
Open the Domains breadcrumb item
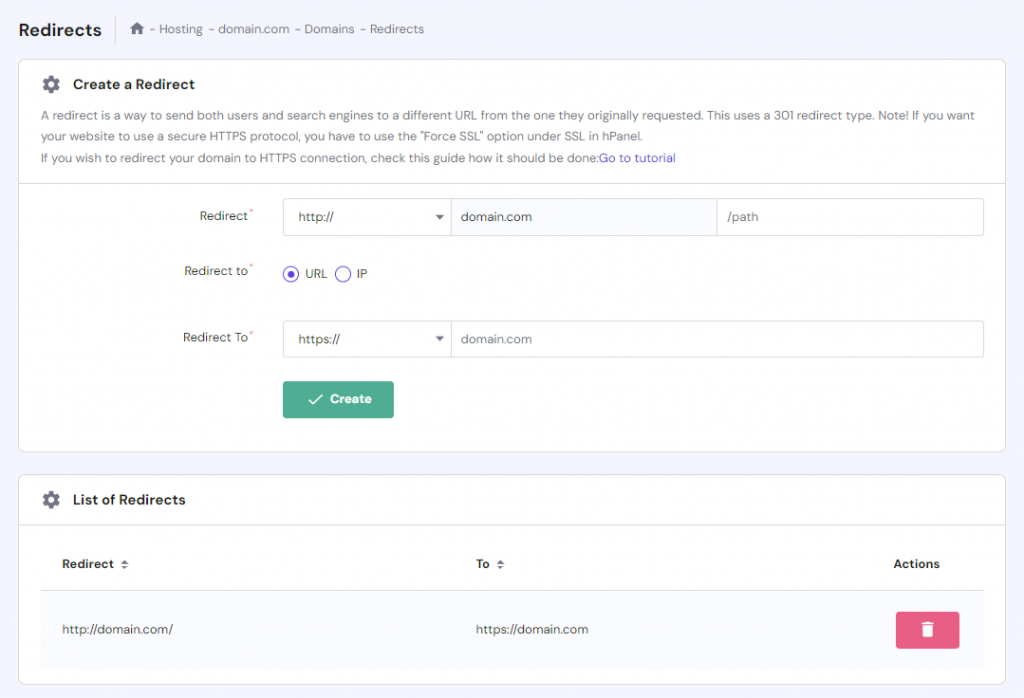tap(330, 29)
